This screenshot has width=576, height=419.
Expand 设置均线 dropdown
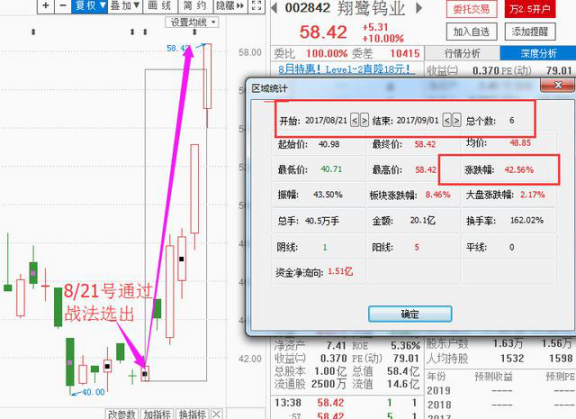192,23
